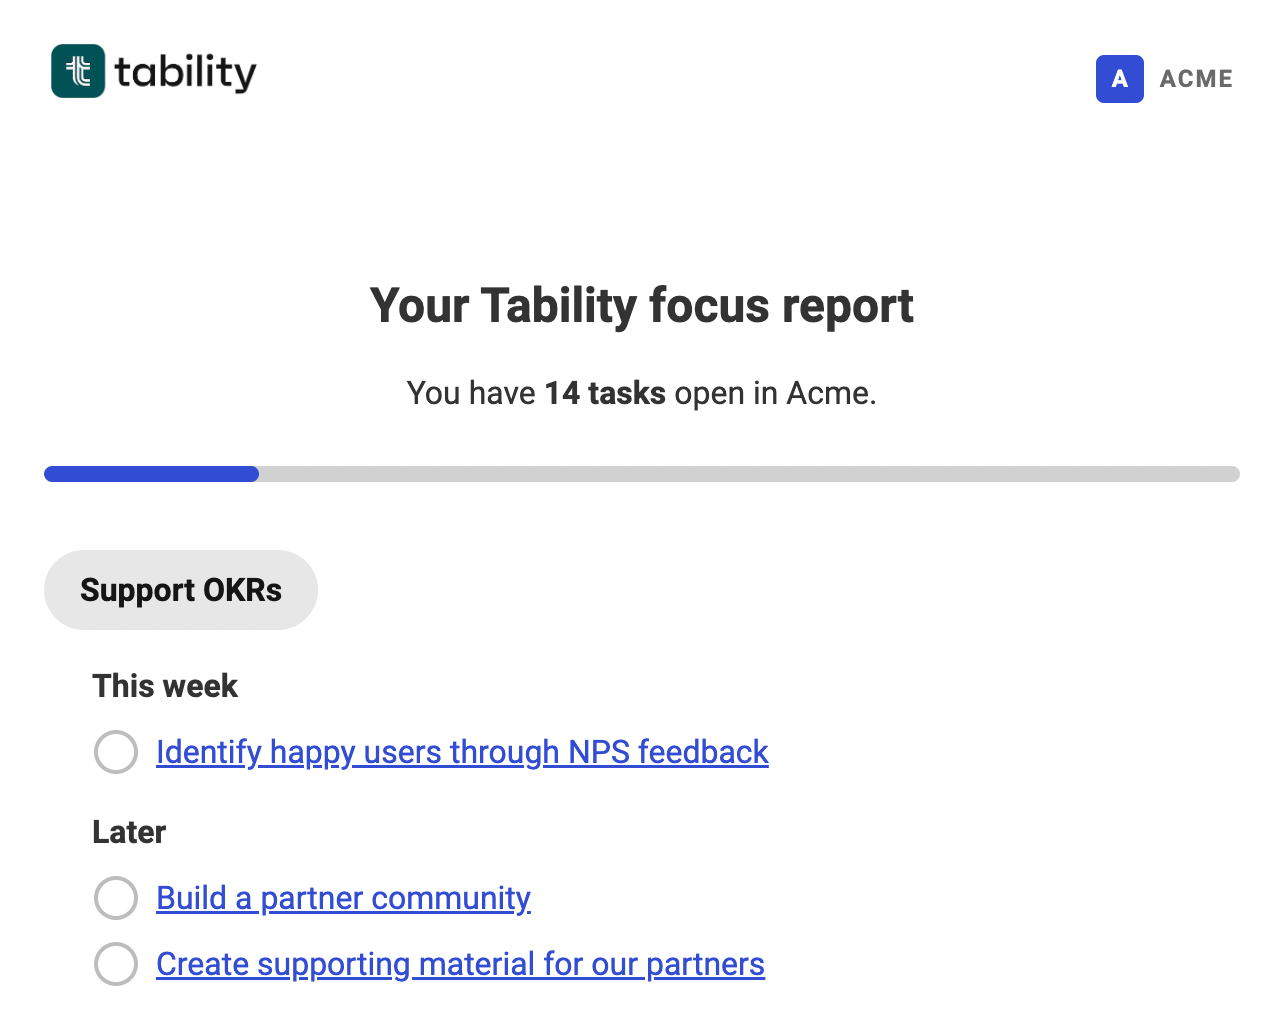The image size is (1286, 1014).
Task: Open Identify happy users through NPS feedback
Action: (x=462, y=752)
